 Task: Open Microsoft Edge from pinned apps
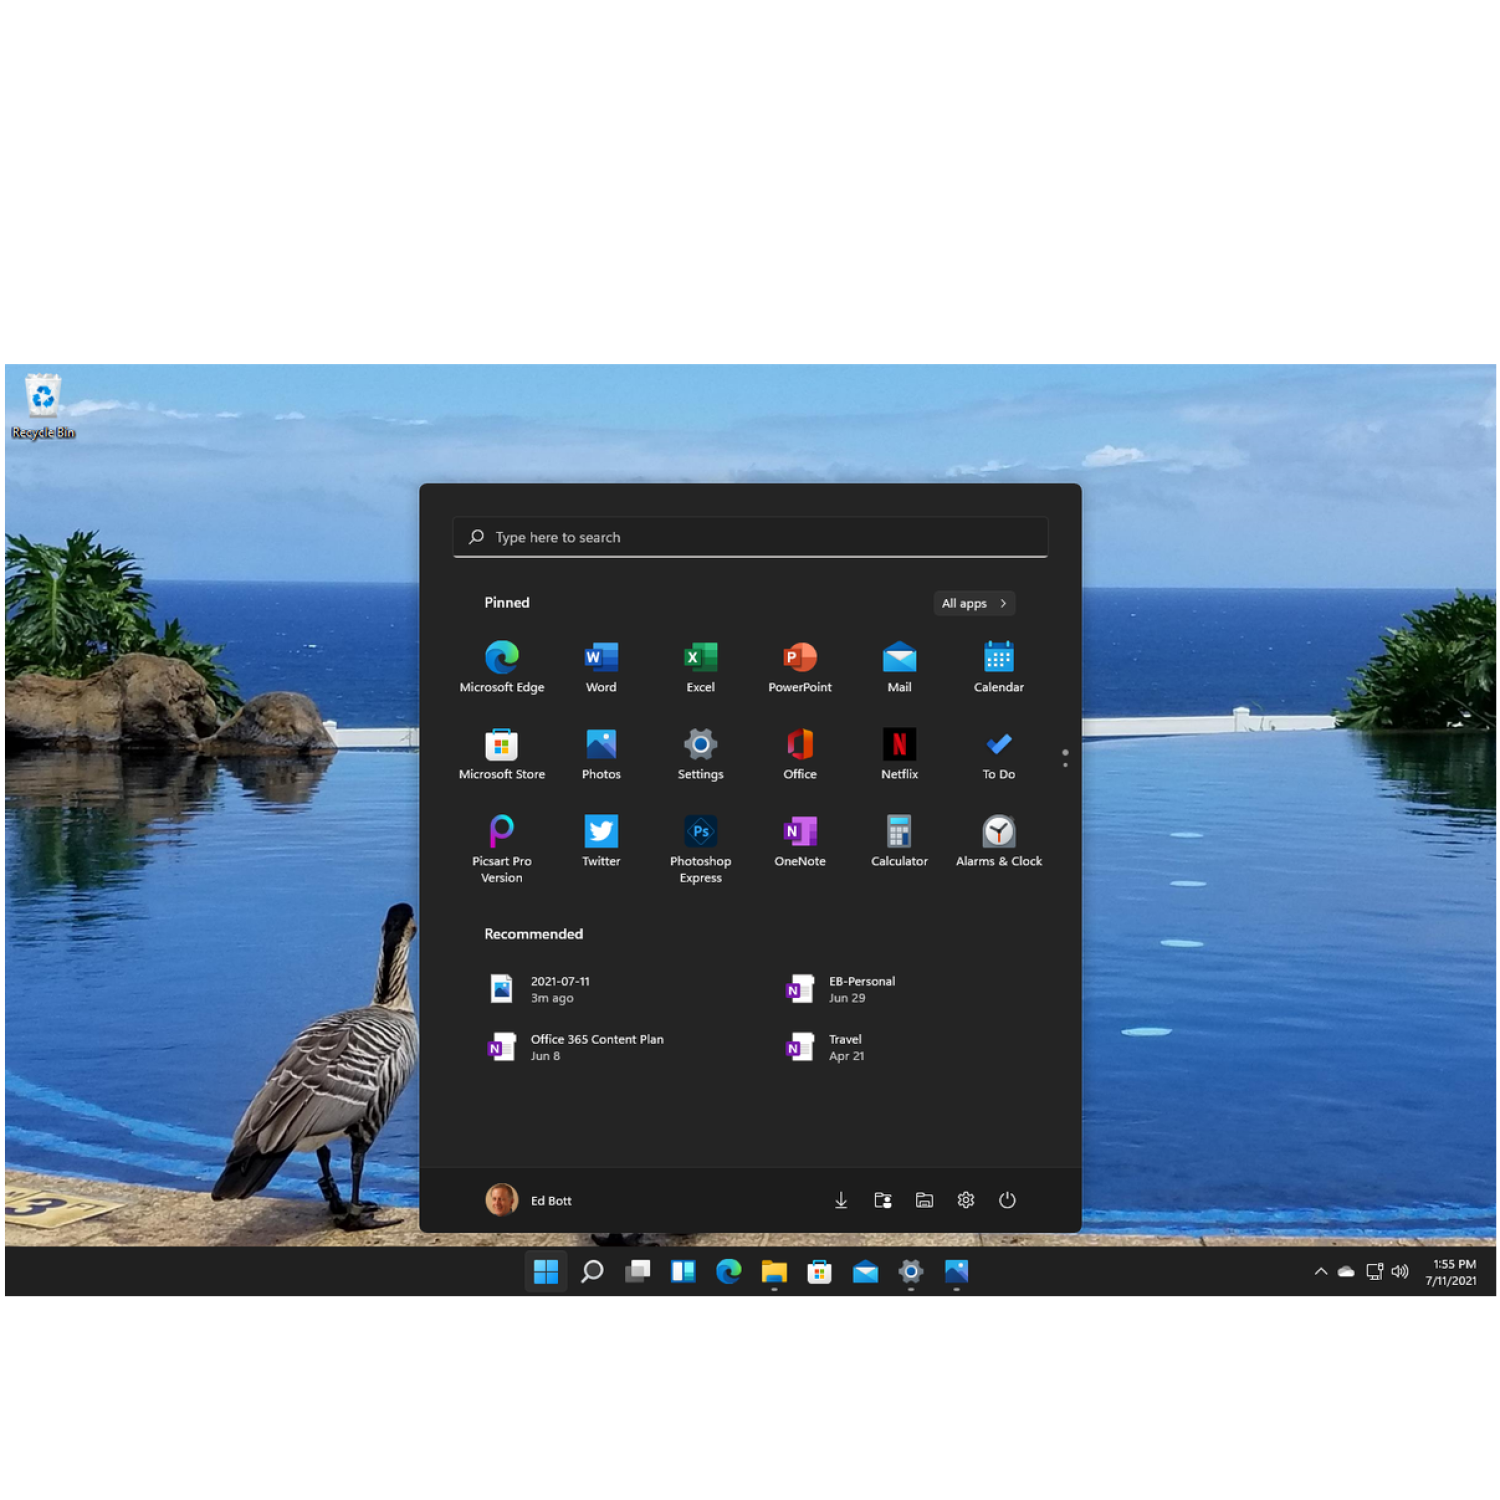(501, 658)
